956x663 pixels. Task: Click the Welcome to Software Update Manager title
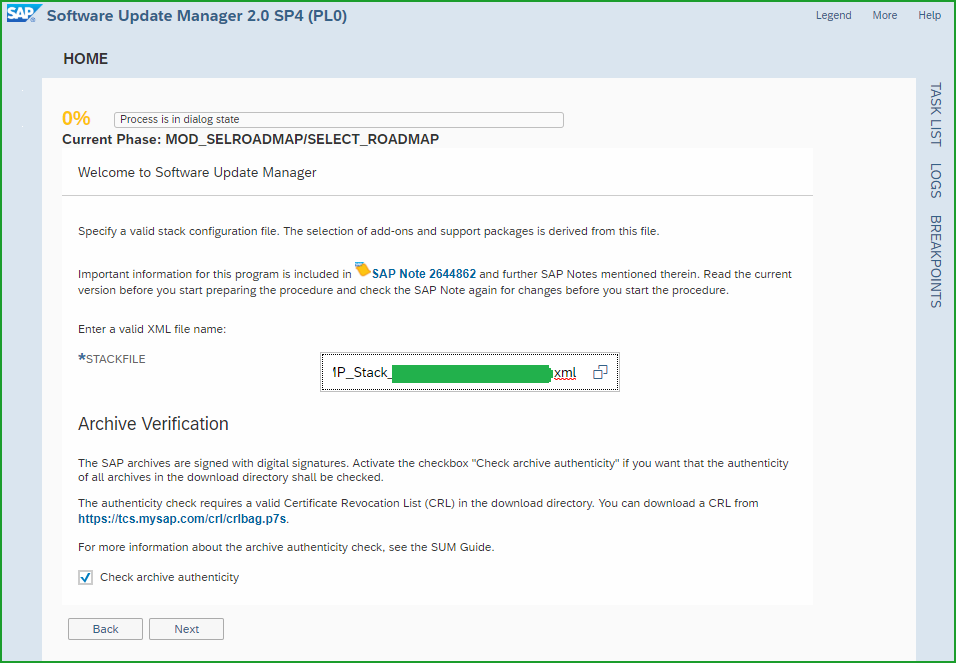[197, 173]
